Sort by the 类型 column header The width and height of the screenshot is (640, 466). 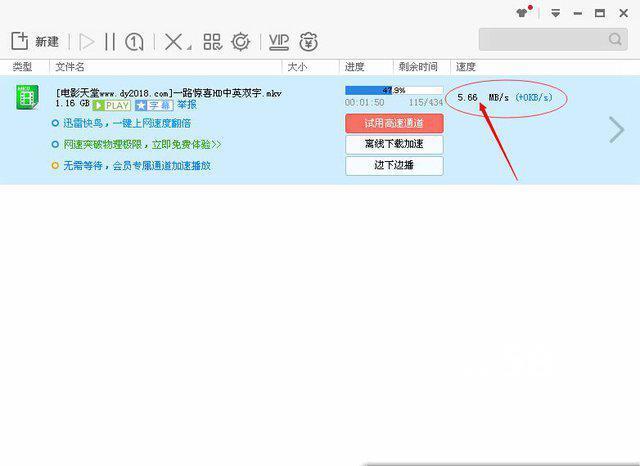pos(22,67)
